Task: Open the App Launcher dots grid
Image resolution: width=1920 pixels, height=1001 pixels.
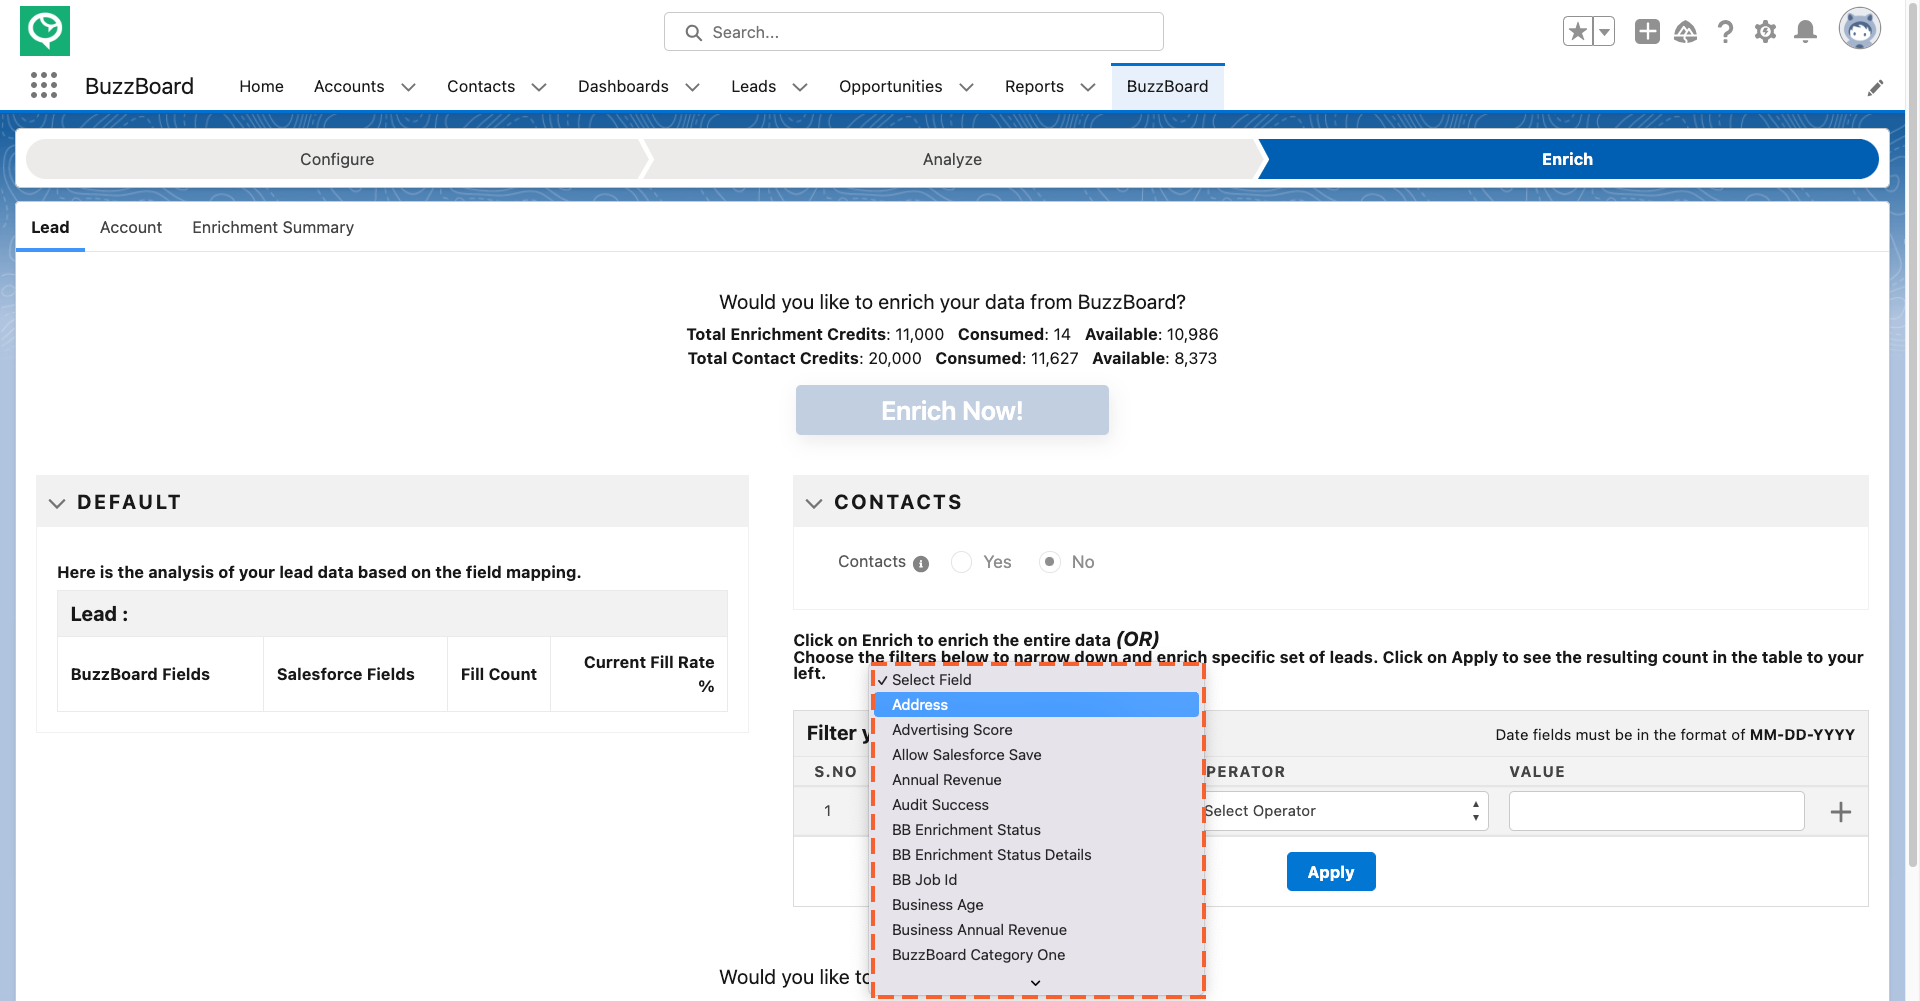Action: pos(44,86)
